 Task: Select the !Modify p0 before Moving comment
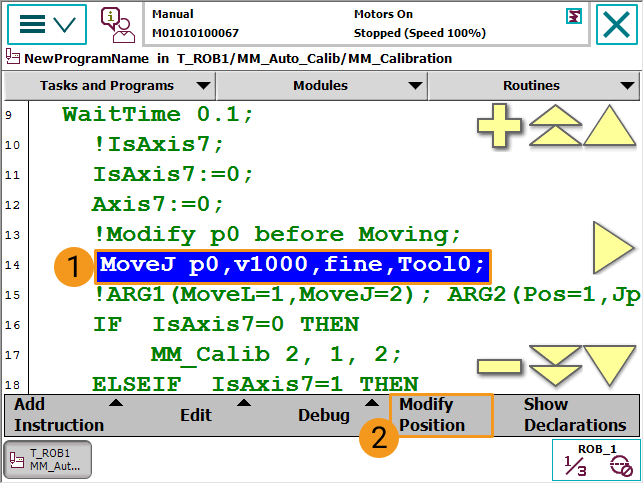point(277,235)
